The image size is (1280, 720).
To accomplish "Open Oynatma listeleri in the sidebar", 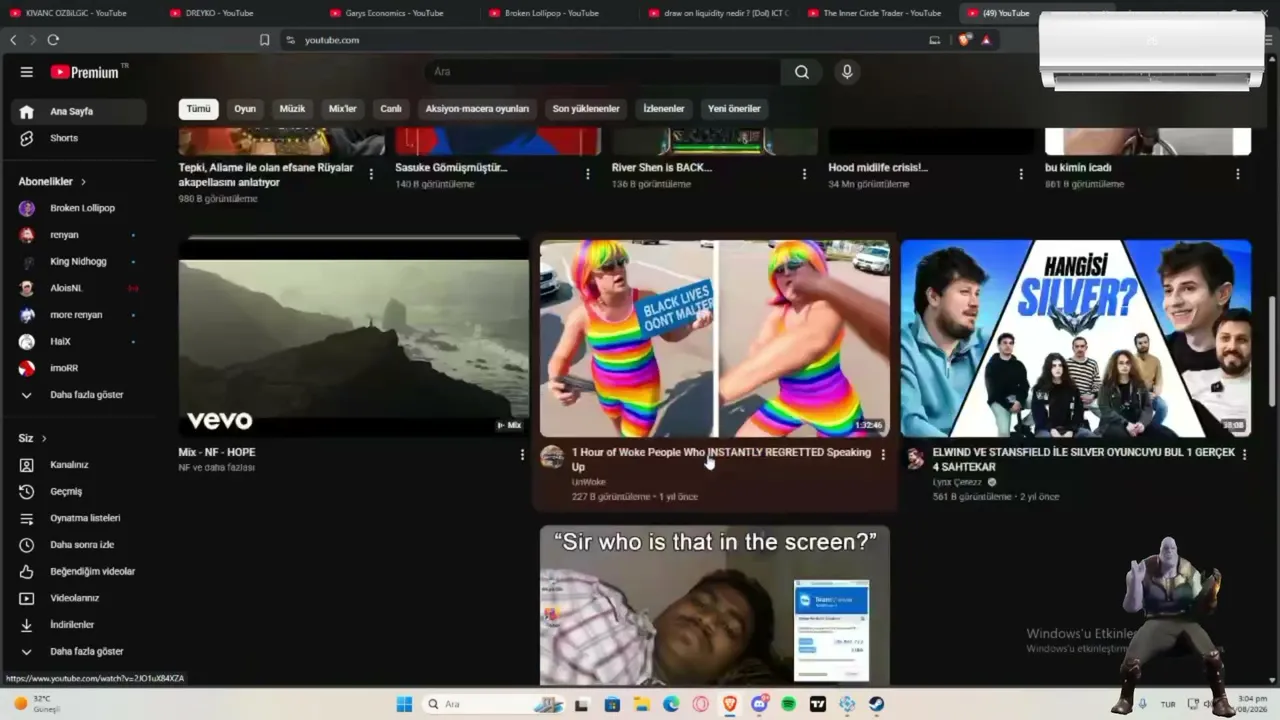I will (79, 518).
